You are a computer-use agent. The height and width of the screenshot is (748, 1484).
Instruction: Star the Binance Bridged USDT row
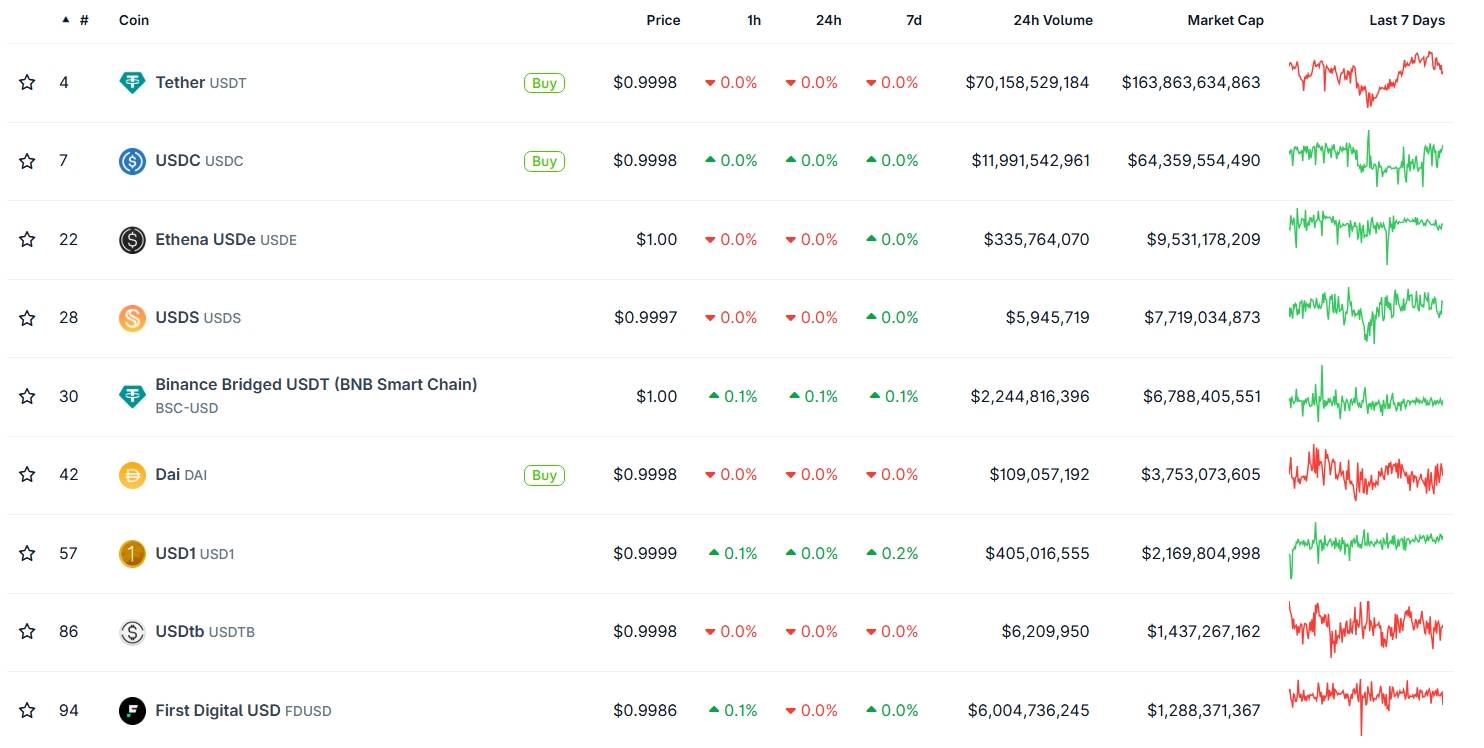(27, 397)
